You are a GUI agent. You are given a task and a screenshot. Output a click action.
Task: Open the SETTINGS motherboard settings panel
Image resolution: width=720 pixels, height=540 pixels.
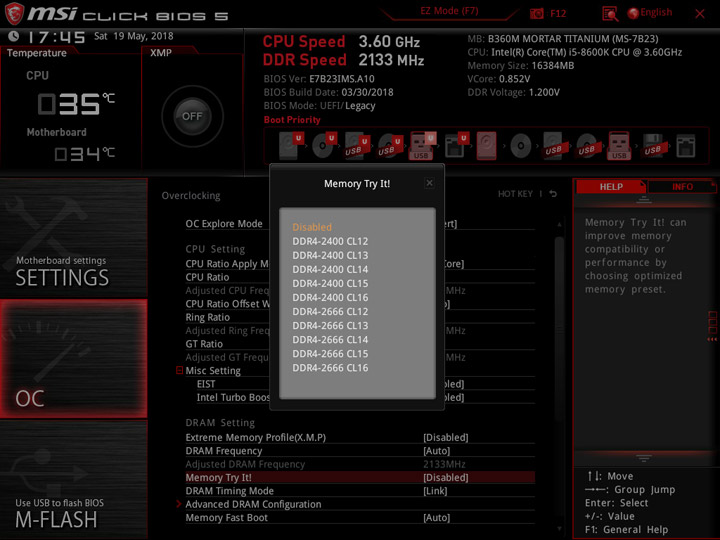(x=73, y=238)
